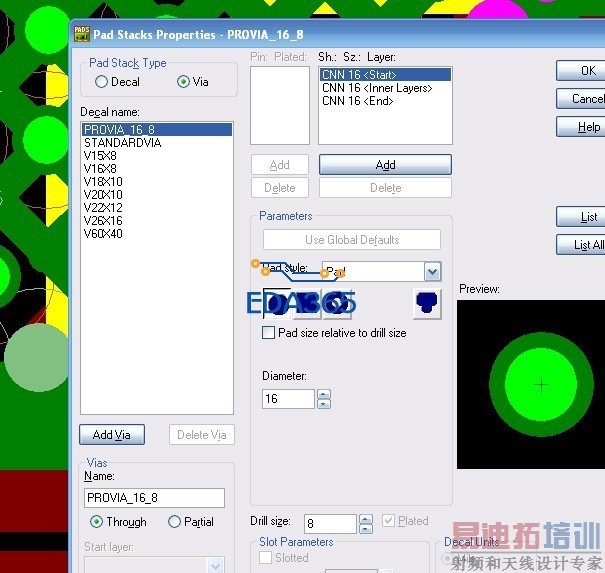Click the List button
This screenshot has width=605, height=573.
tap(581, 217)
